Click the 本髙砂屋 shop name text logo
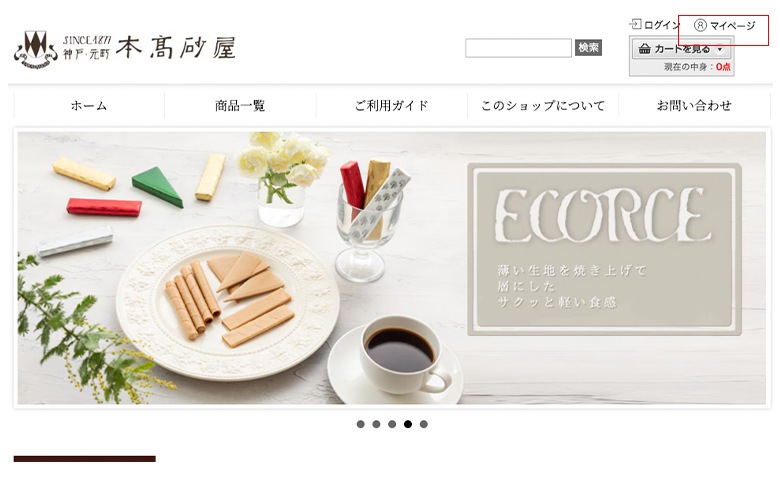The width and height of the screenshot is (780, 503). (x=176, y=47)
